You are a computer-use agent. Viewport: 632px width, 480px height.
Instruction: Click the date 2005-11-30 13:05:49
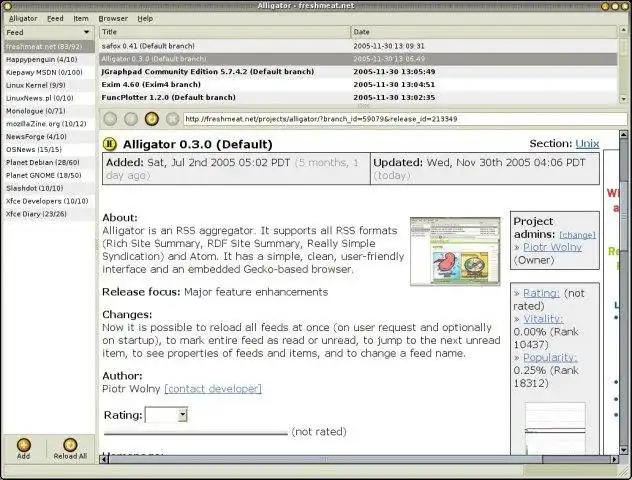click(394, 72)
